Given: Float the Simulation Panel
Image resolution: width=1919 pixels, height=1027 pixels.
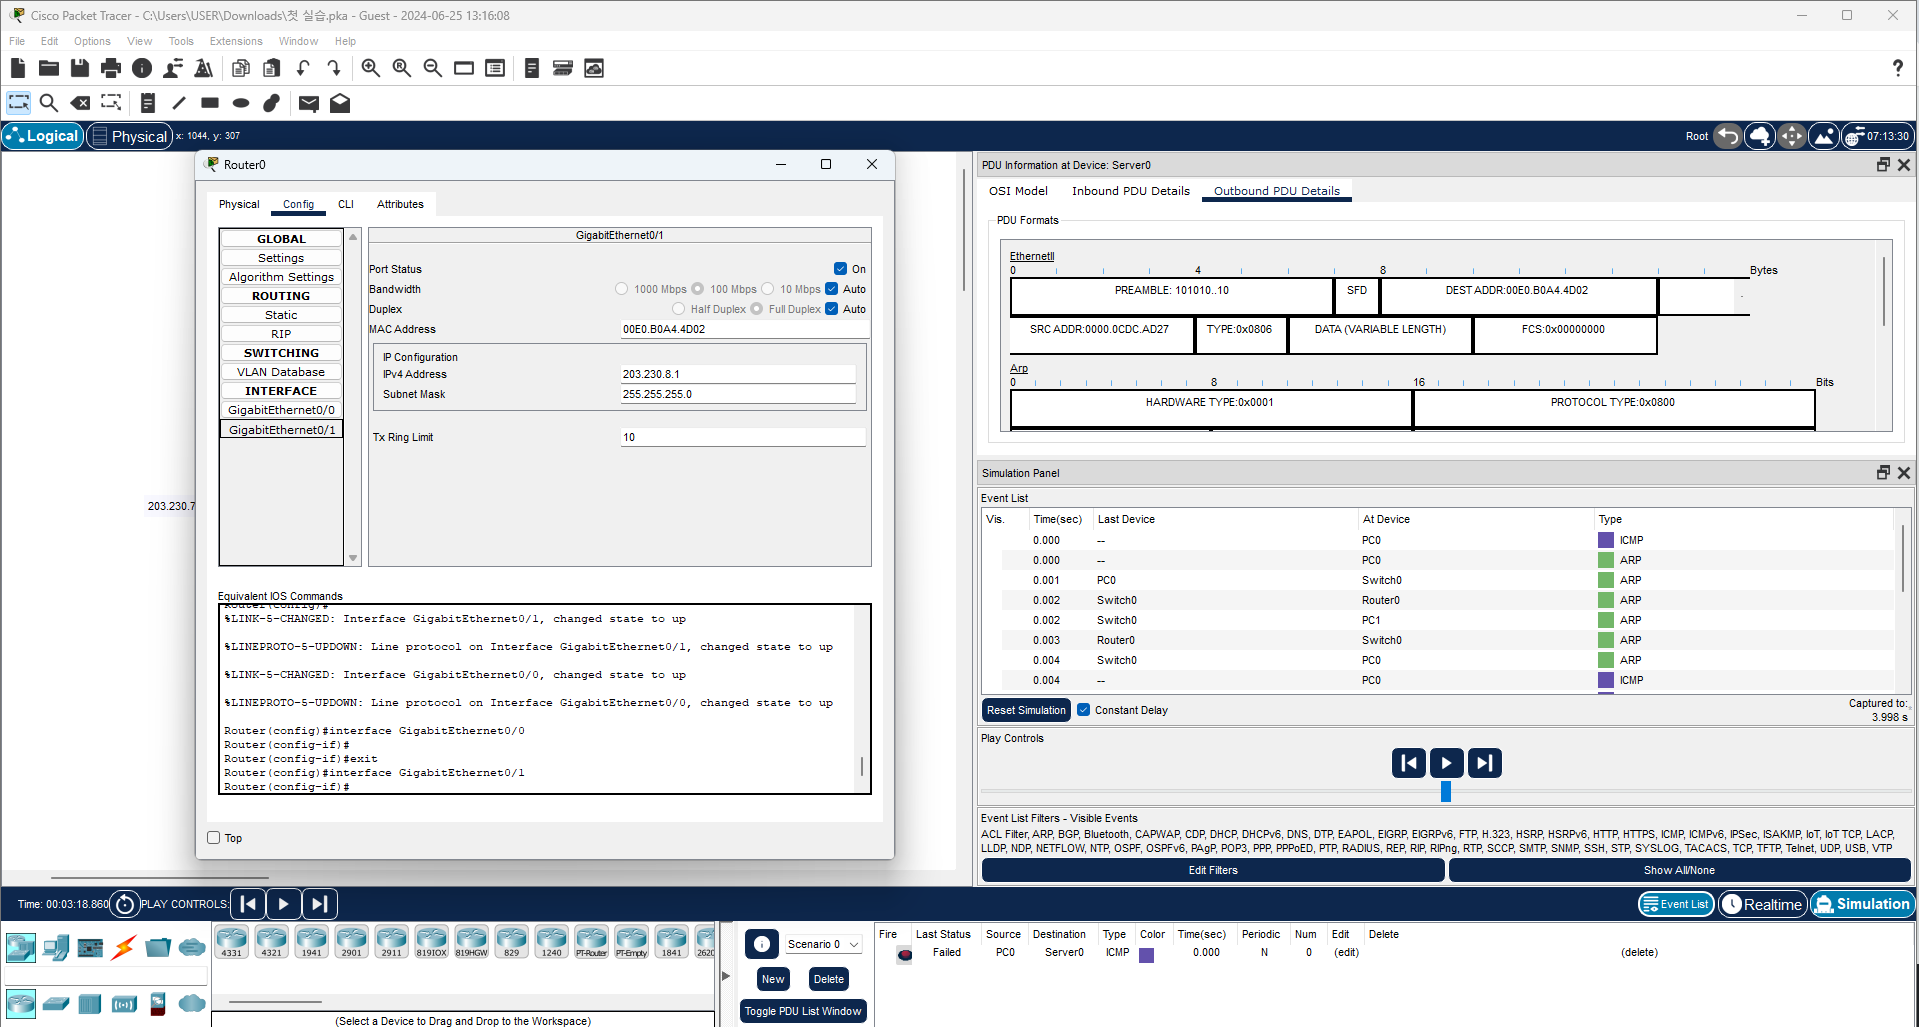Looking at the screenshot, I should coord(1883,473).
